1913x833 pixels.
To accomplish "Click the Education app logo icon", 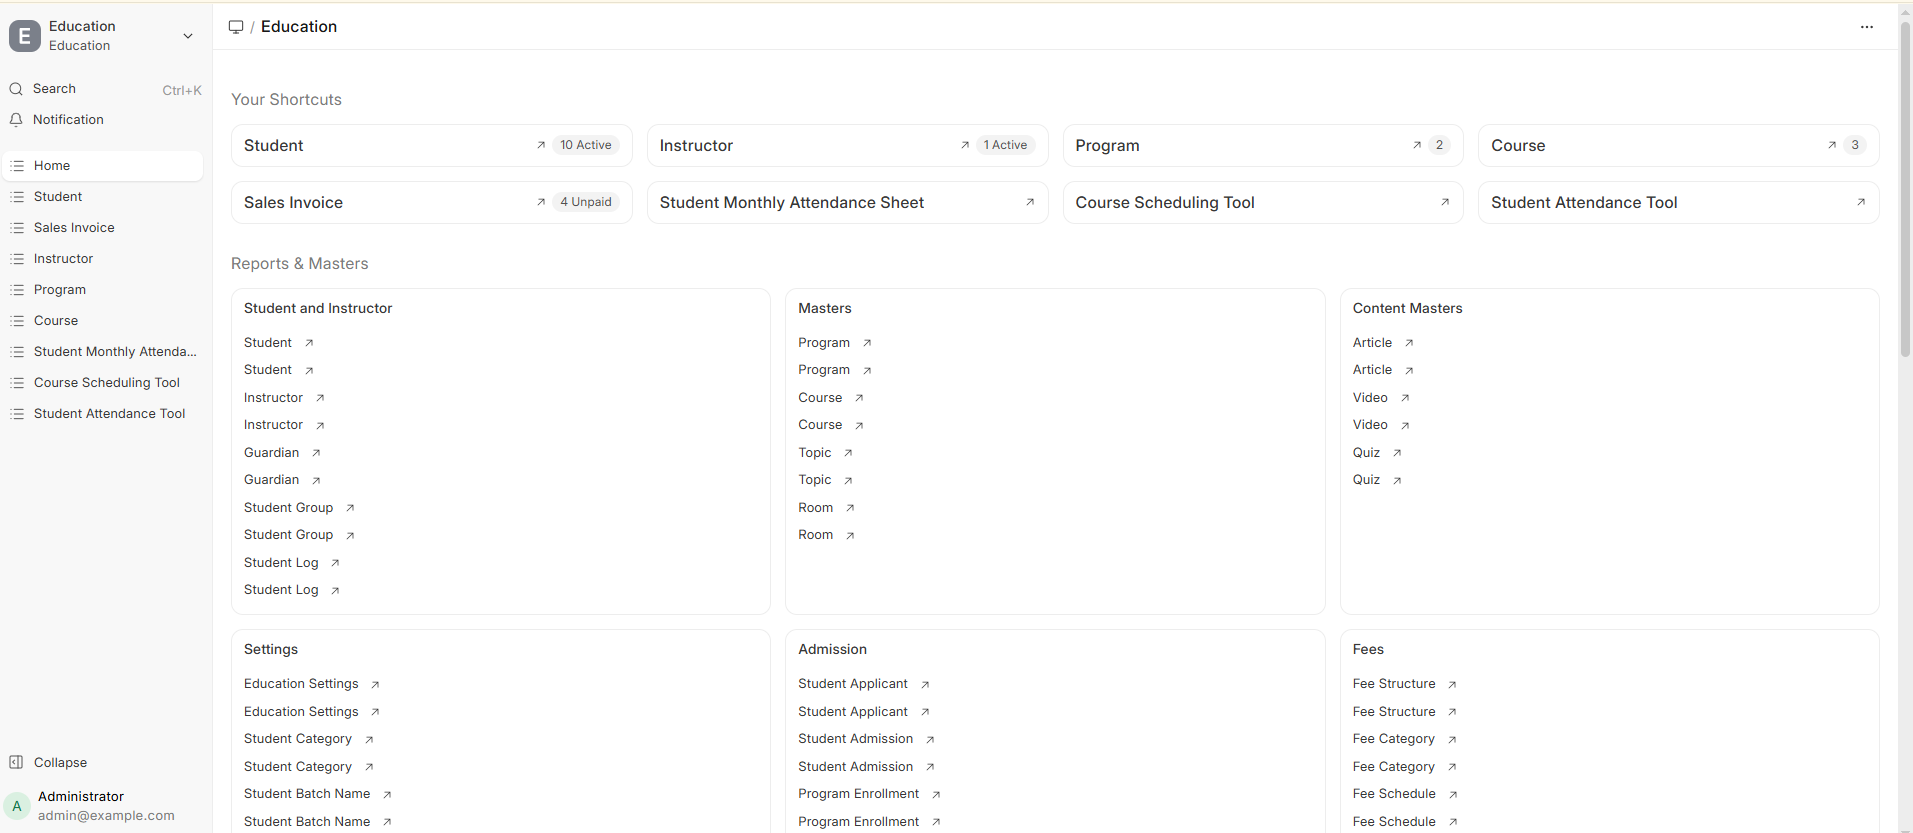I will tap(25, 36).
